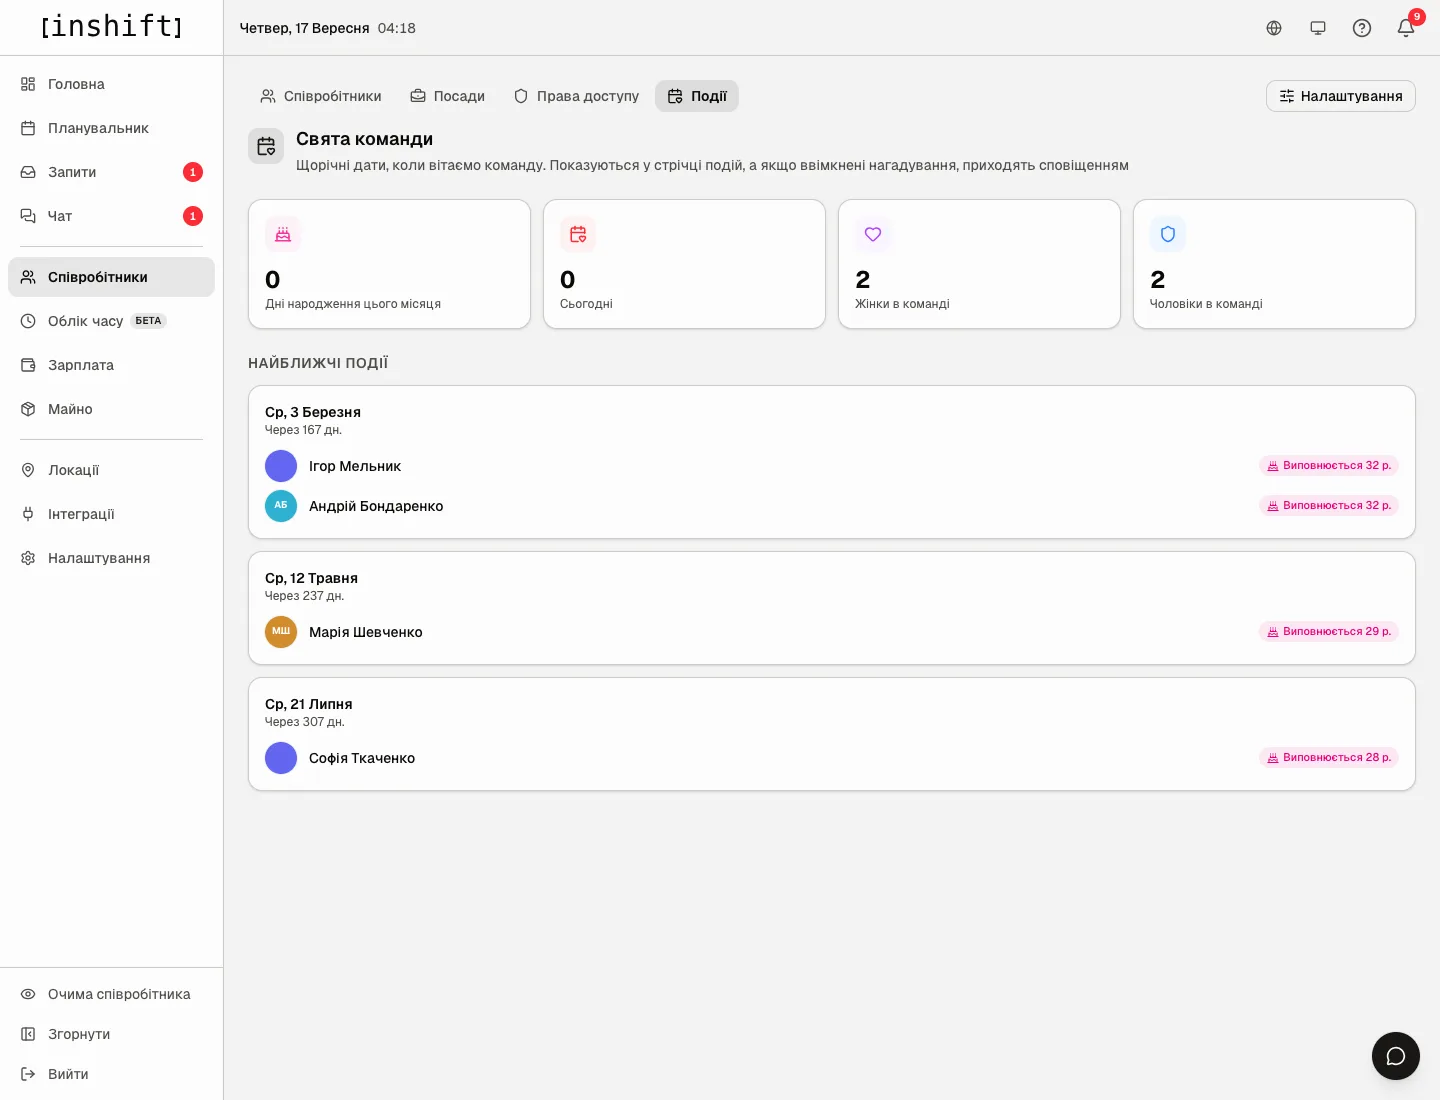Image resolution: width=1440 pixels, height=1100 pixels.
Task: Click the inshift logo
Action: (x=112, y=26)
